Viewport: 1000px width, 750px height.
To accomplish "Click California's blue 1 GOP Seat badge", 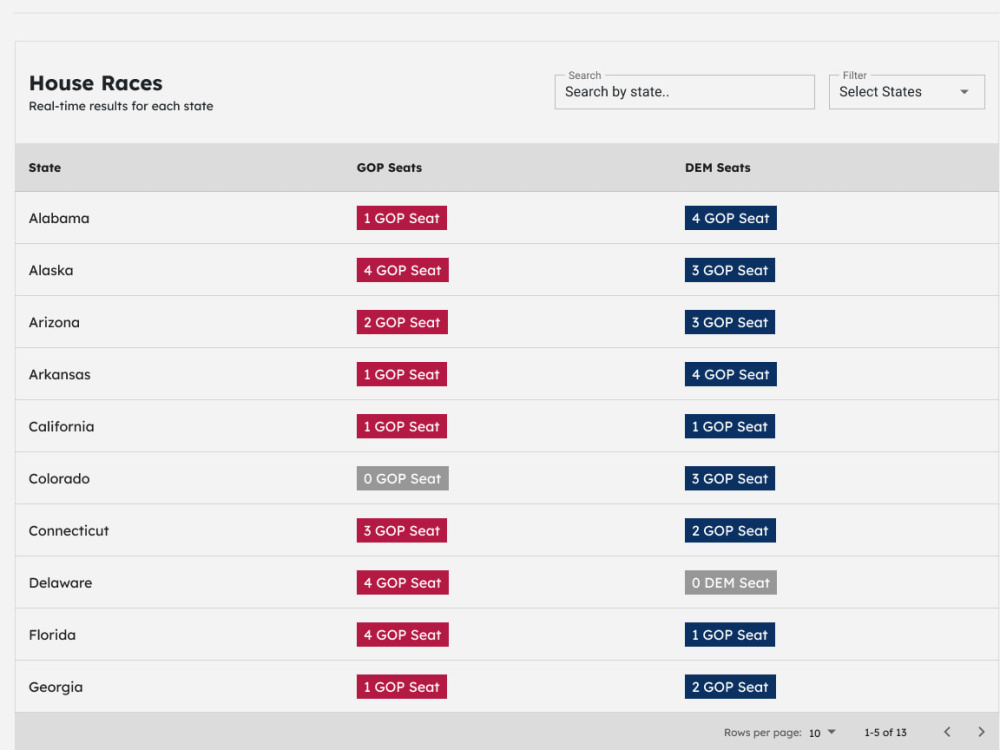I will point(730,427).
